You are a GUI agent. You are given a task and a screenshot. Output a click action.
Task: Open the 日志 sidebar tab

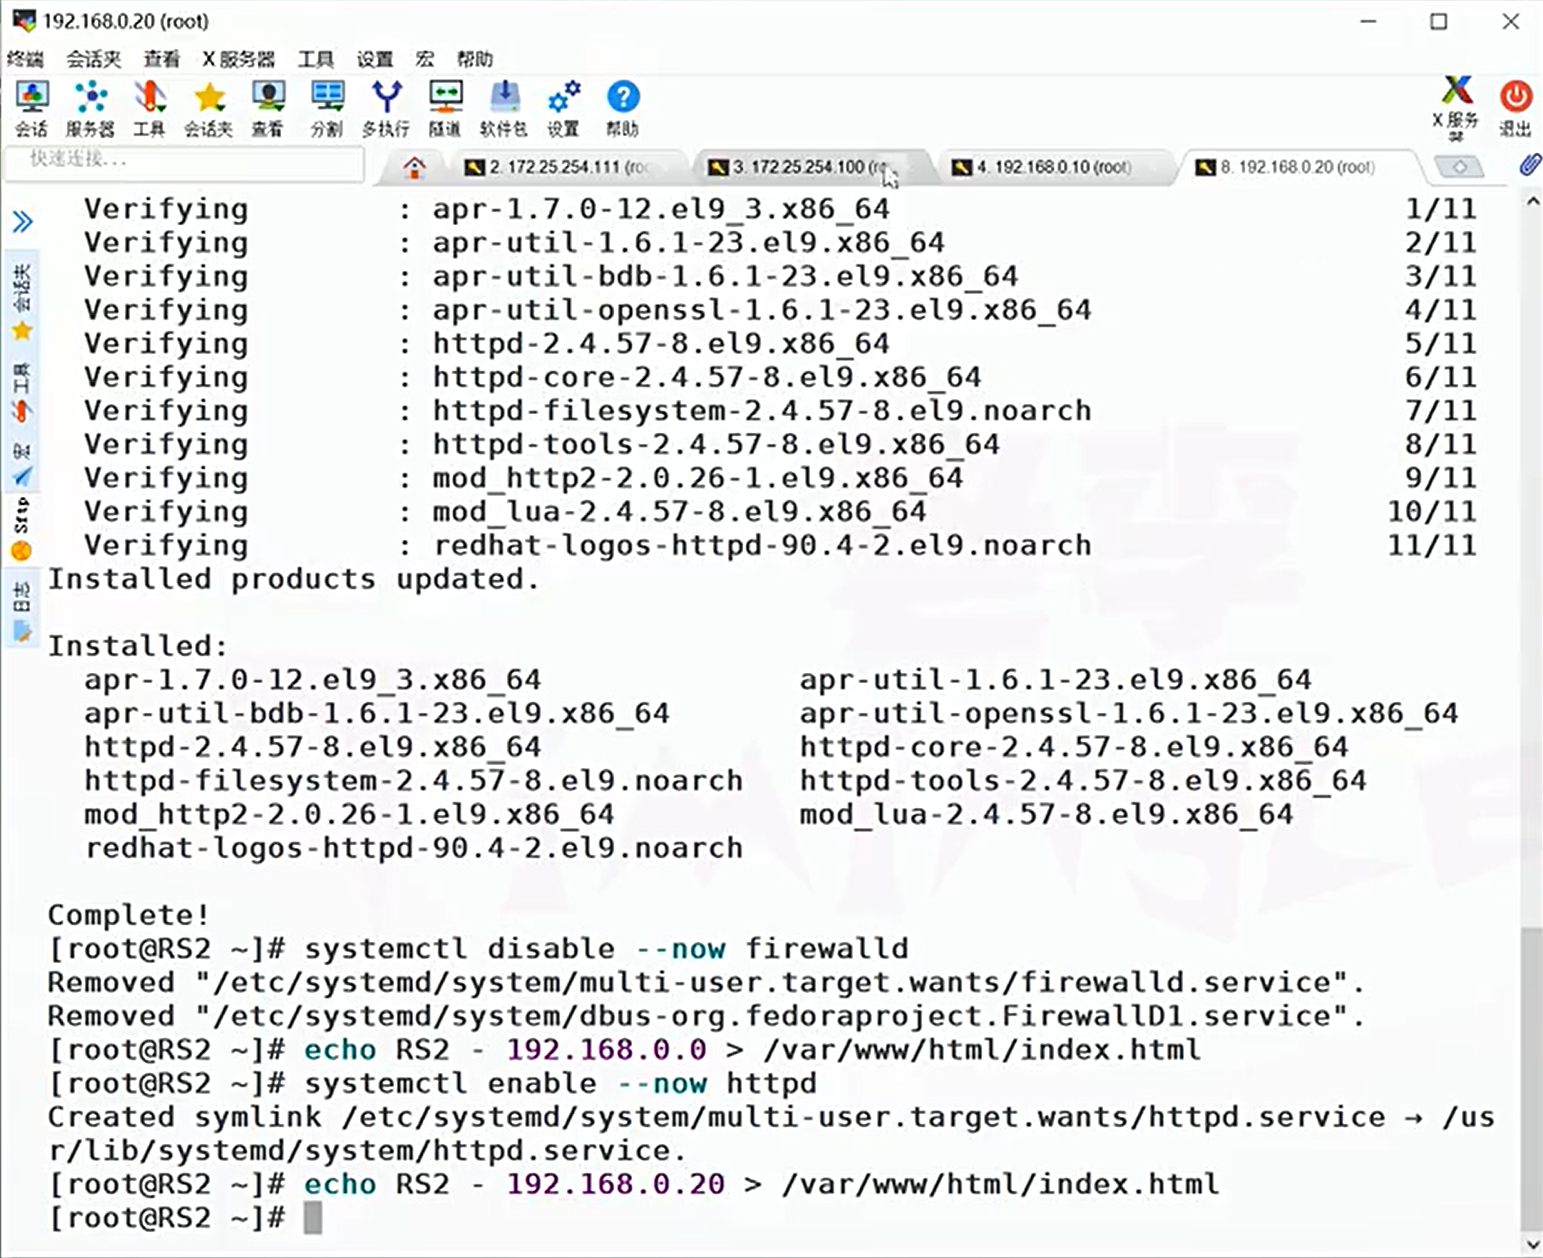coord(22,612)
